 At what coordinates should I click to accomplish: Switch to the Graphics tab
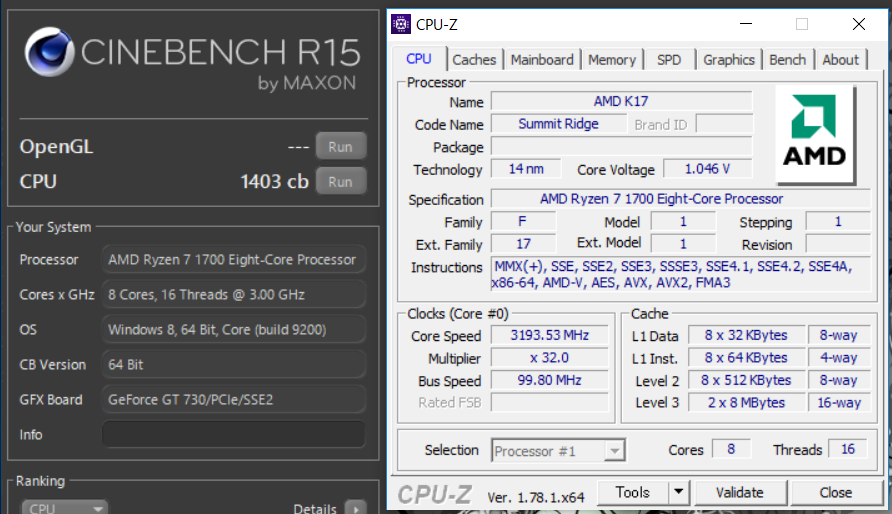click(x=729, y=60)
